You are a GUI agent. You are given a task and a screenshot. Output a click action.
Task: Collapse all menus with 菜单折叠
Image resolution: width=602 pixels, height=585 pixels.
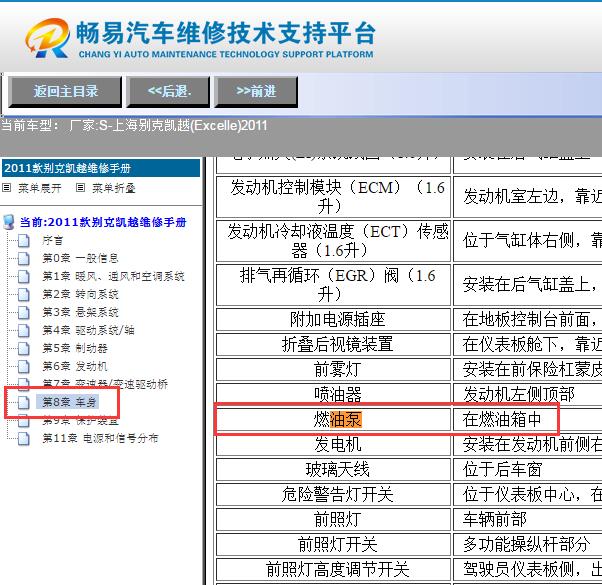[x=114, y=188]
